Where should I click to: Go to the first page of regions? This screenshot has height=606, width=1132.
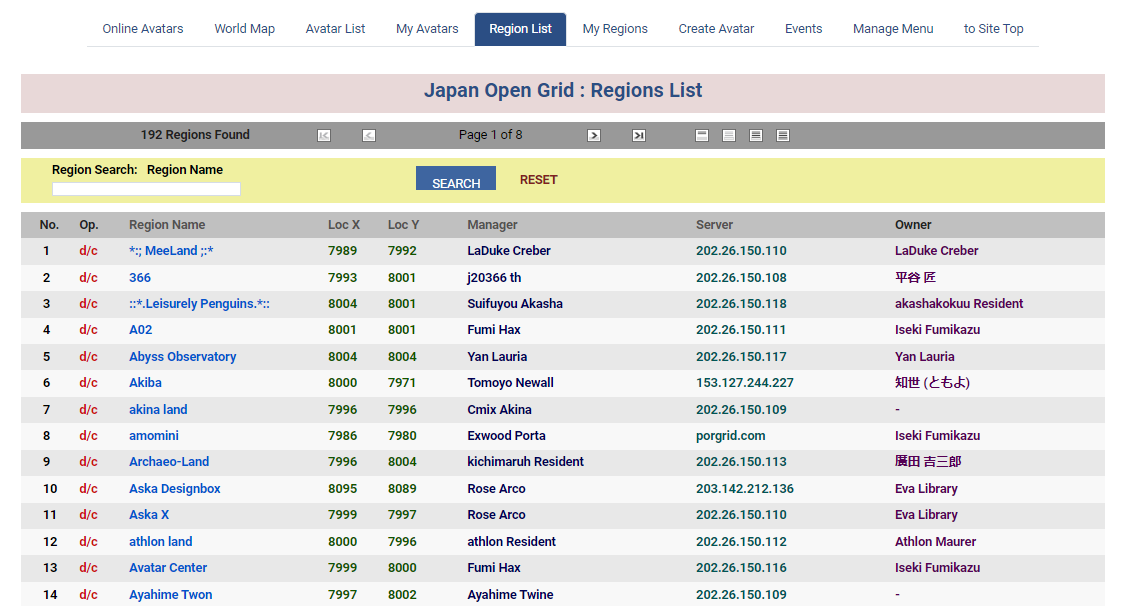pos(324,136)
